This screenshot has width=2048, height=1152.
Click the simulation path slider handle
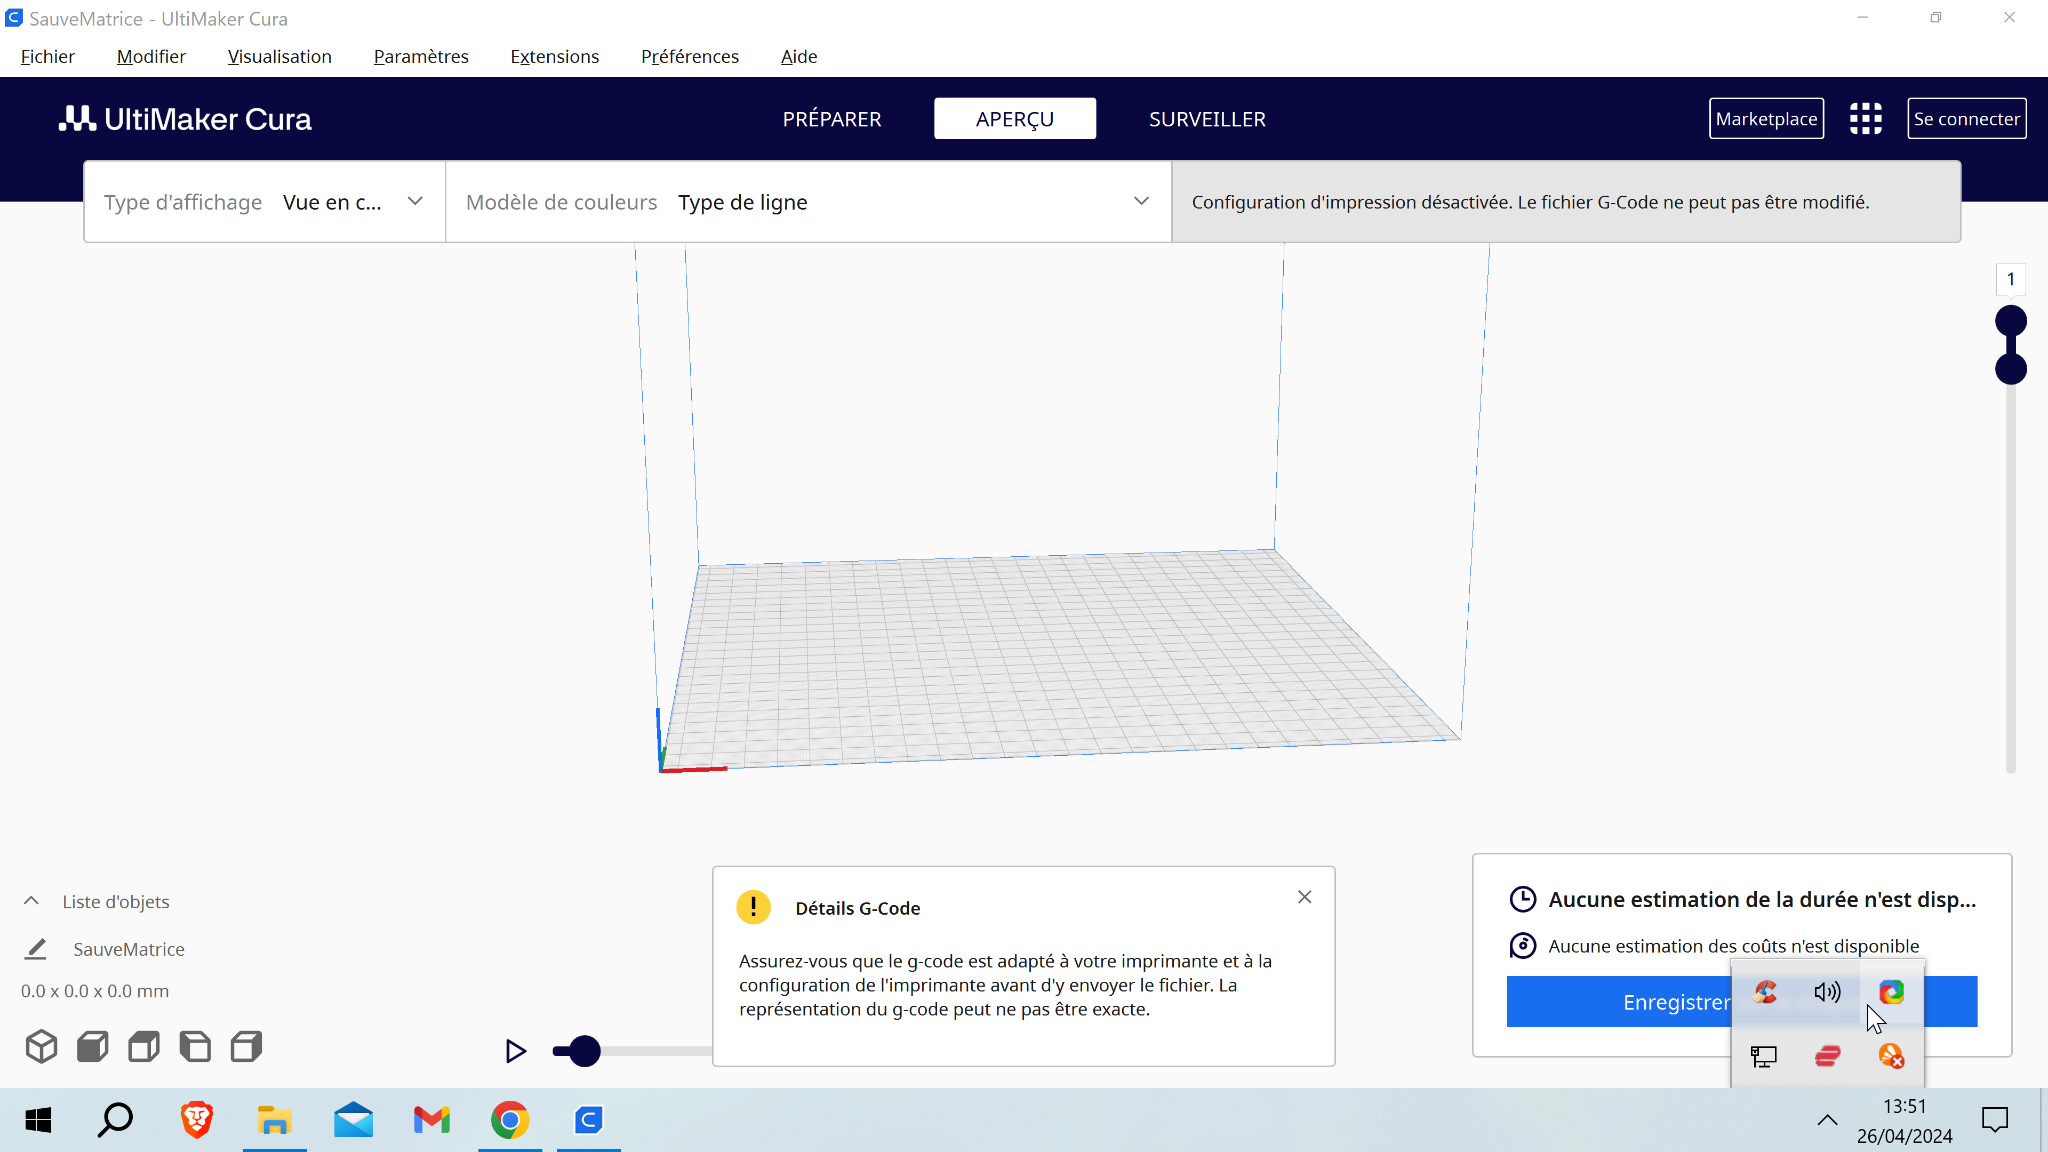584,1051
